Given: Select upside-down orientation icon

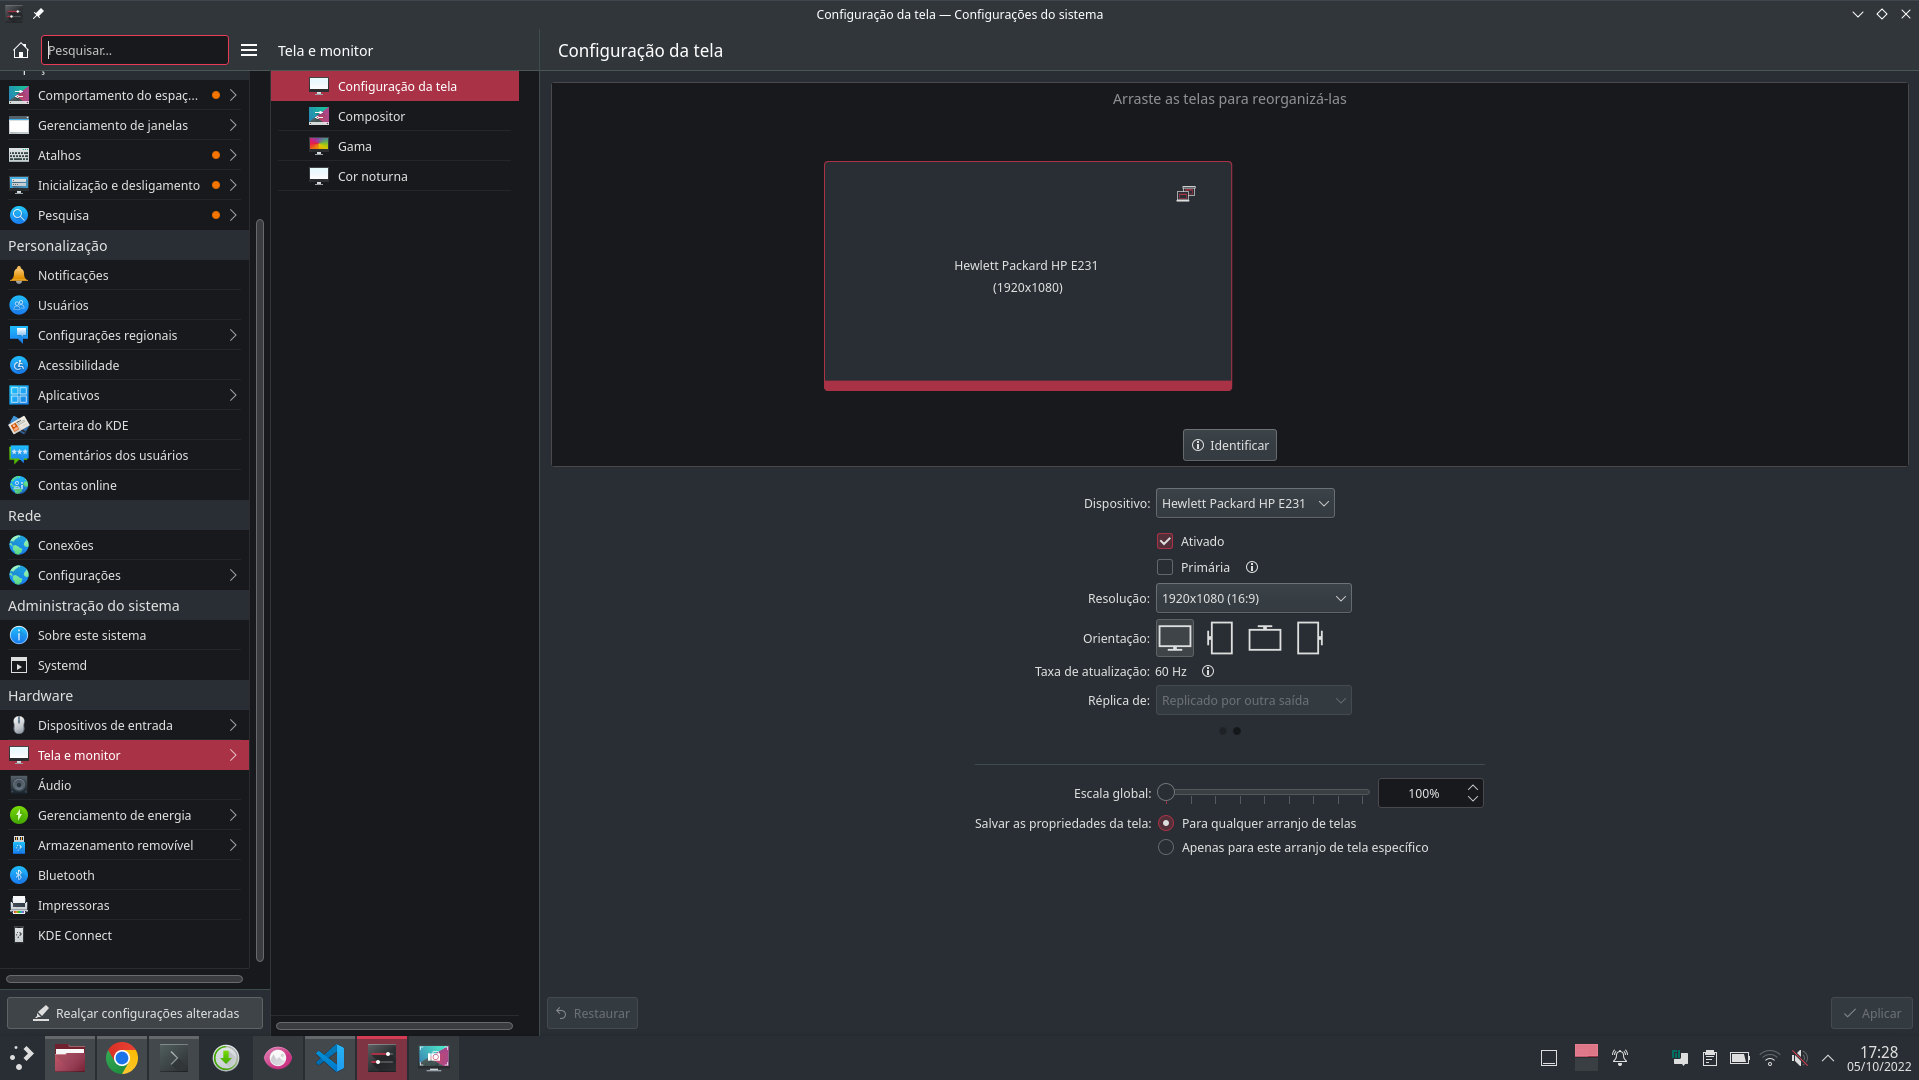Looking at the screenshot, I should point(1265,638).
